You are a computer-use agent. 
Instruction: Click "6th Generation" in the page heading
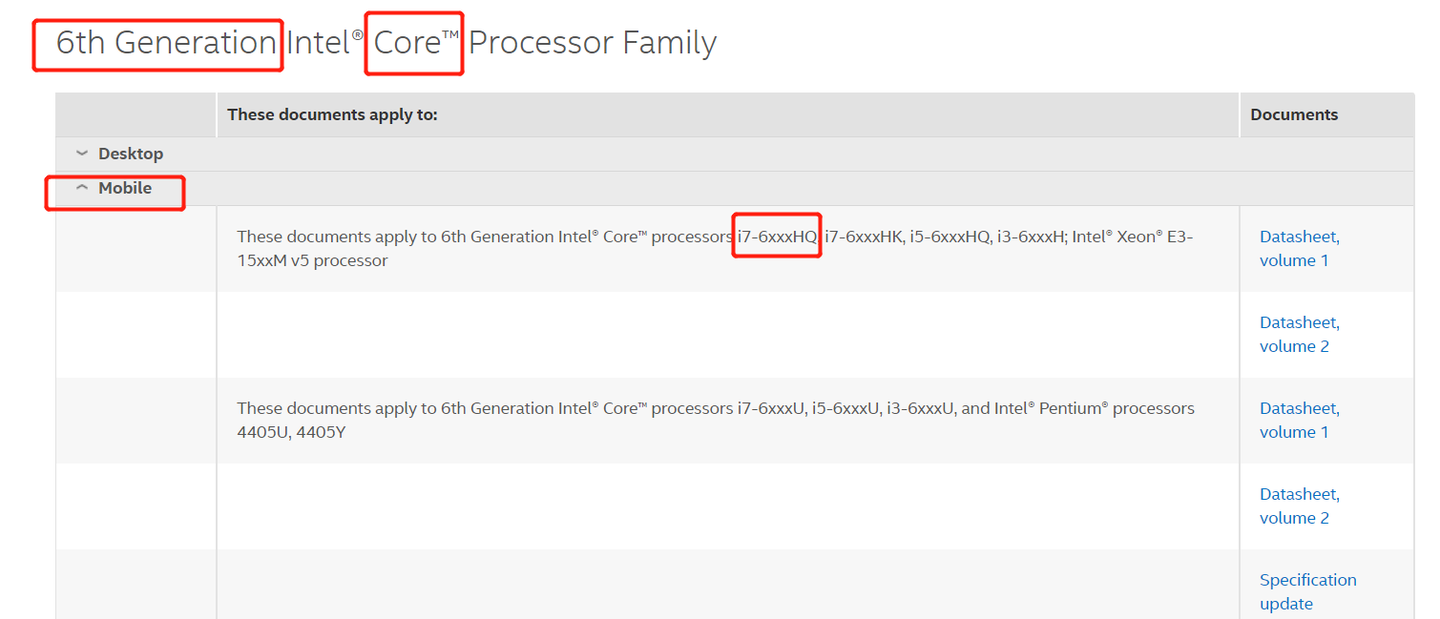(166, 43)
